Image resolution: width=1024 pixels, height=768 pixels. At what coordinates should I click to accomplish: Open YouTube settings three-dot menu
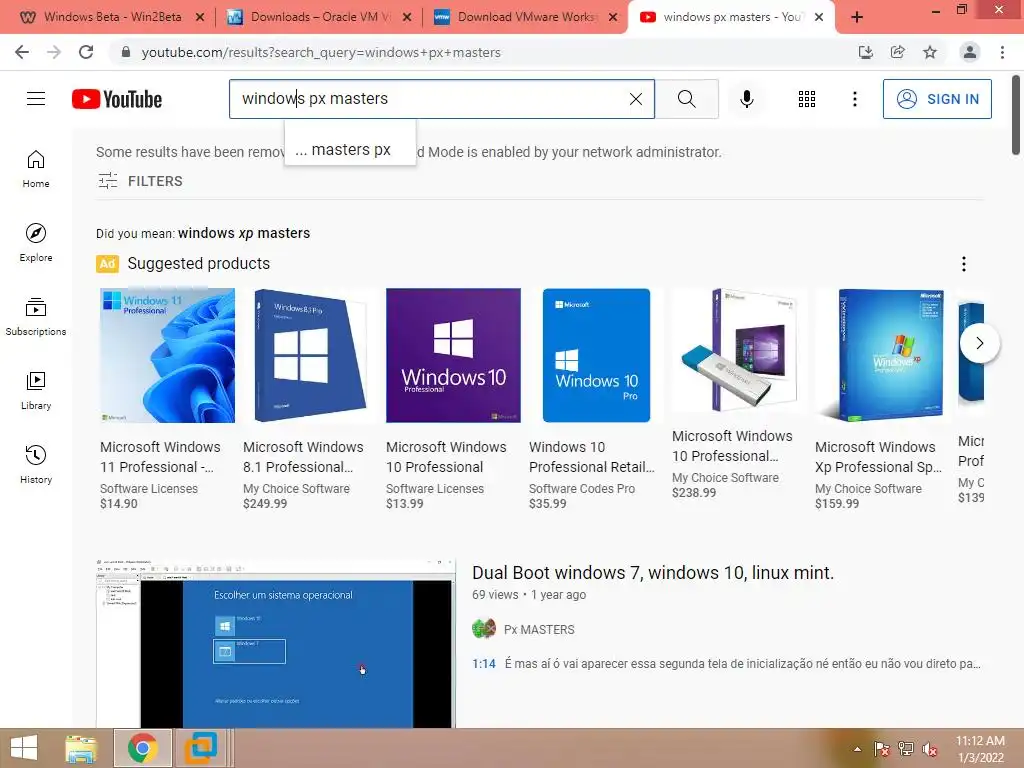(x=854, y=99)
